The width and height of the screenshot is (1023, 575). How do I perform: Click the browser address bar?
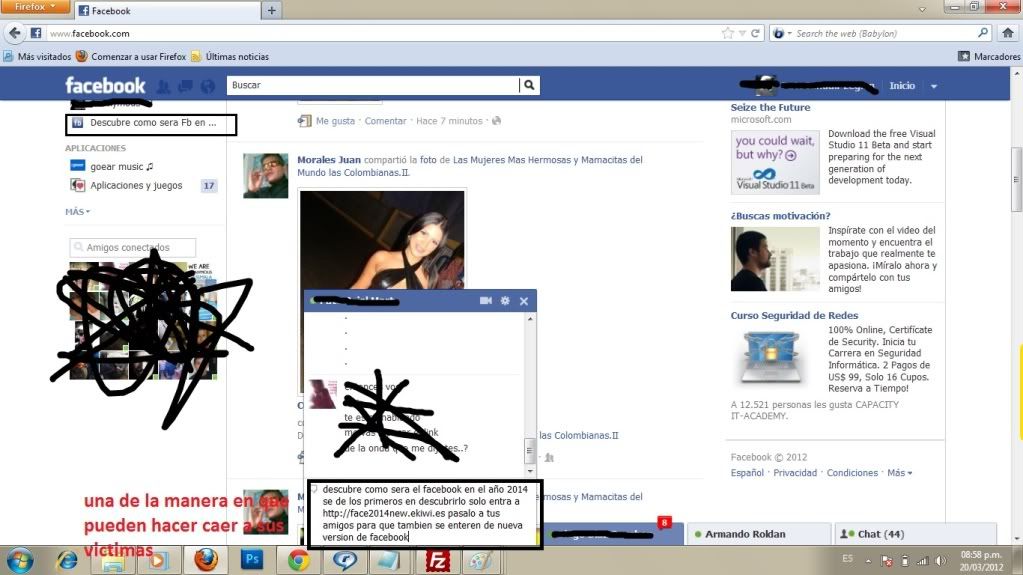(x=385, y=33)
